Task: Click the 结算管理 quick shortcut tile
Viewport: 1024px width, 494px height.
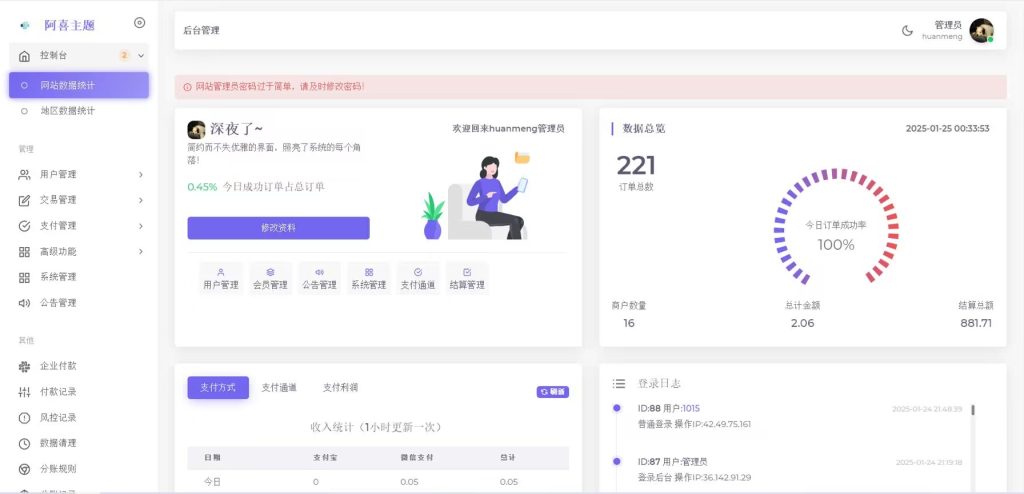Action: tap(466, 278)
